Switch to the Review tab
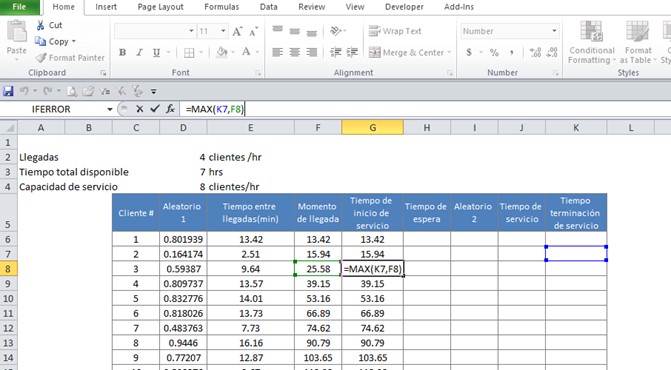The height and width of the screenshot is (370, 671). (x=312, y=7)
